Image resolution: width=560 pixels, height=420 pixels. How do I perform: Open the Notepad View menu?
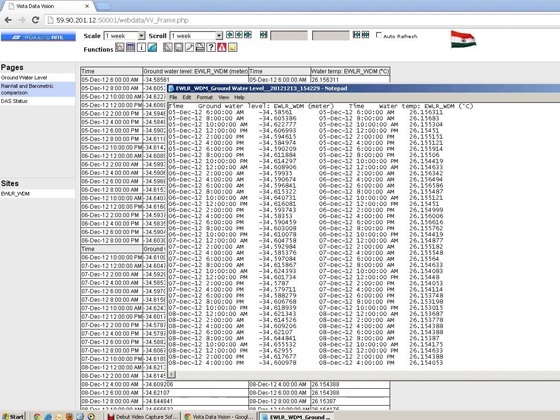click(224, 97)
